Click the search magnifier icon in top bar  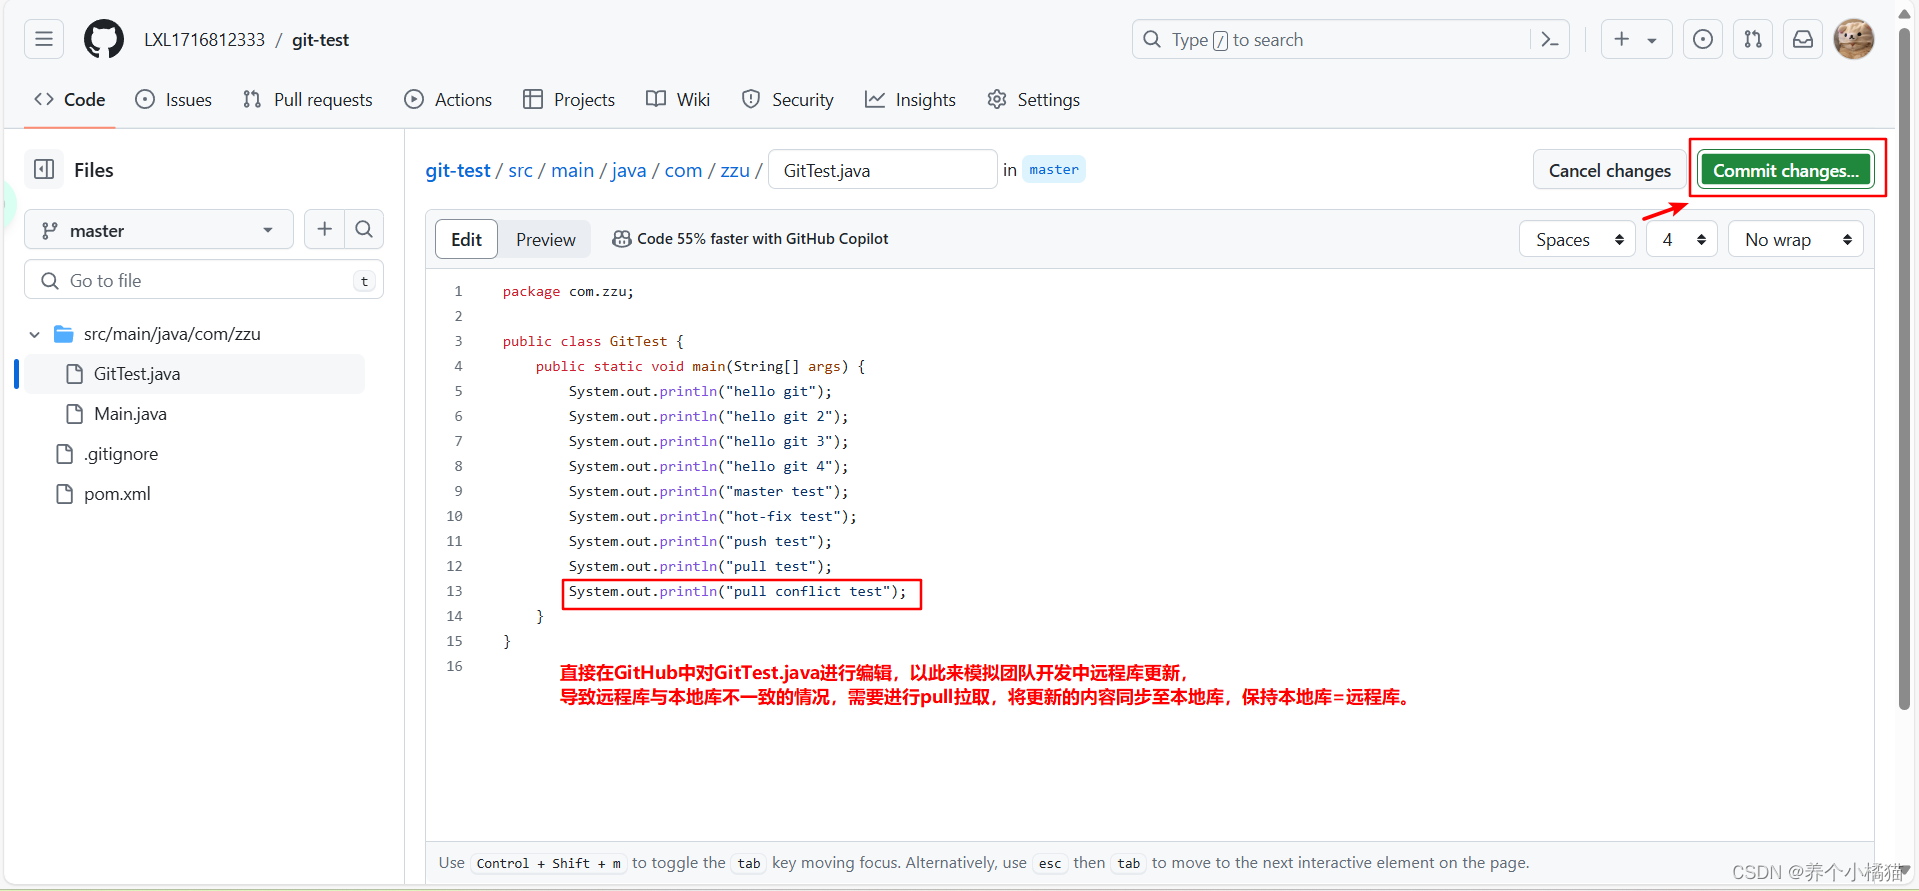(1152, 39)
